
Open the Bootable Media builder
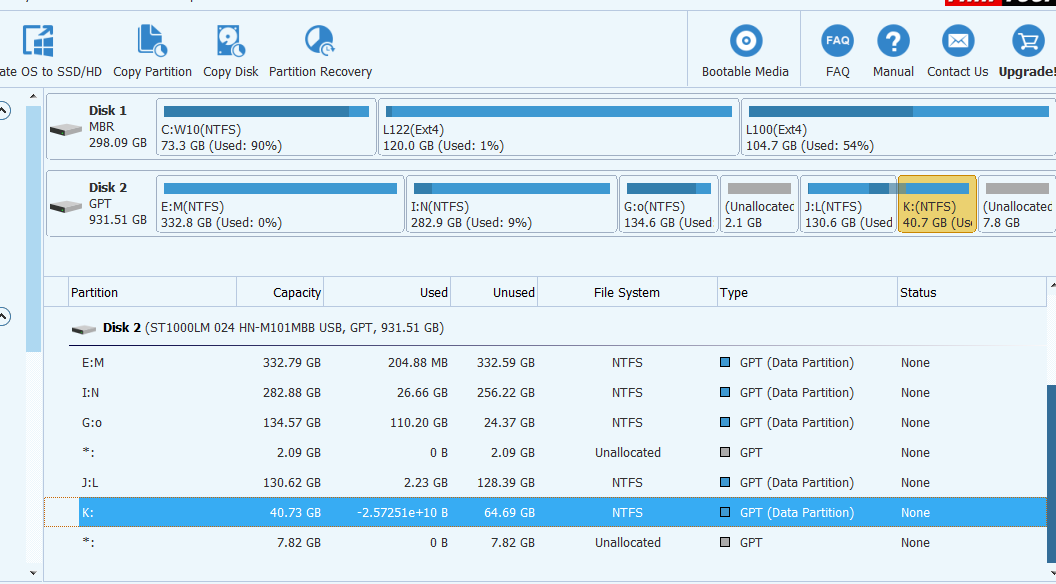pos(745,42)
